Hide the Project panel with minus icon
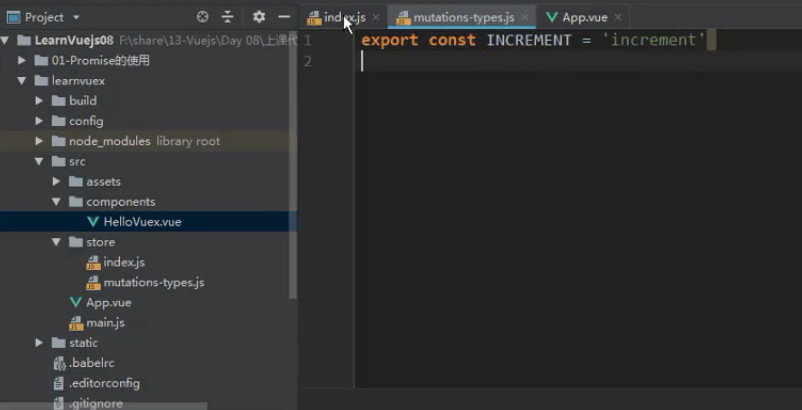Screen dimensions: 802x410 point(284,17)
